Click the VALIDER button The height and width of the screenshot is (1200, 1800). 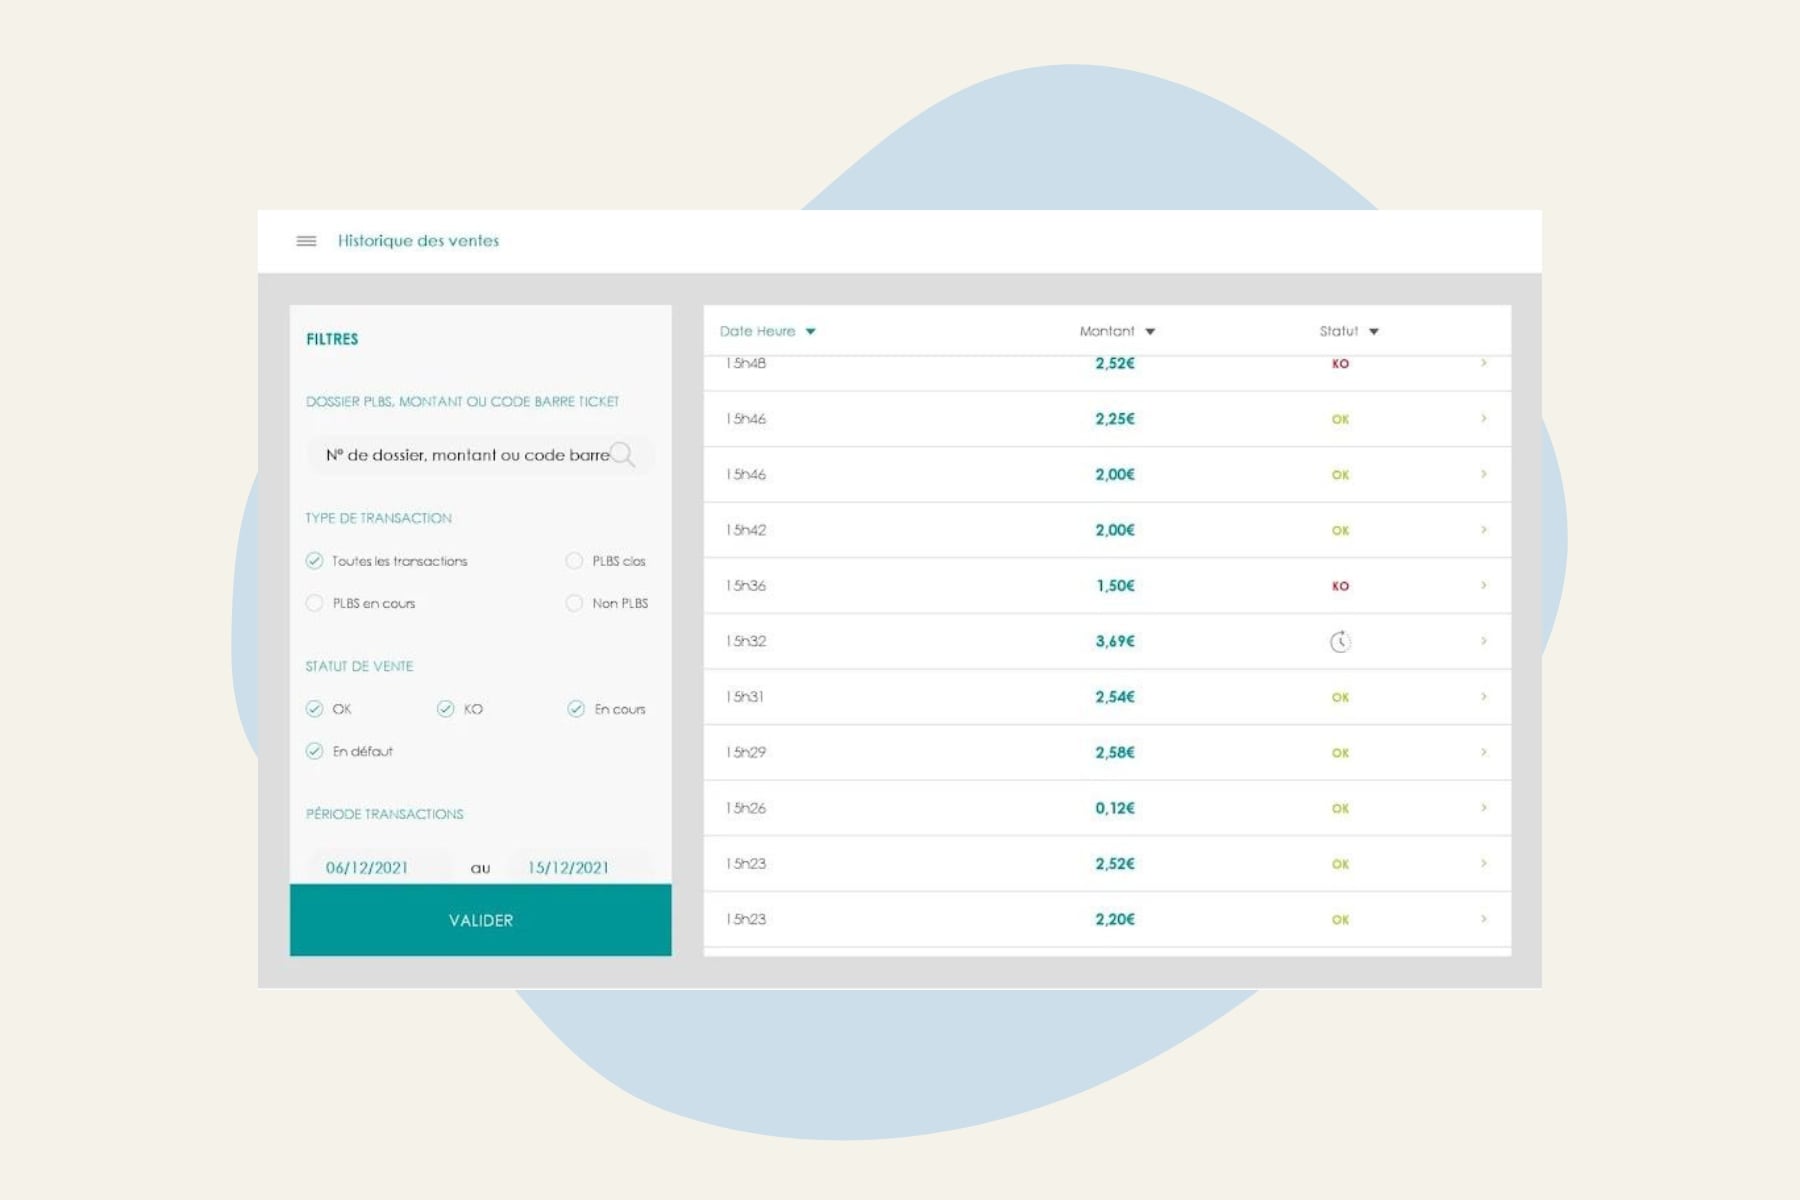[481, 920]
